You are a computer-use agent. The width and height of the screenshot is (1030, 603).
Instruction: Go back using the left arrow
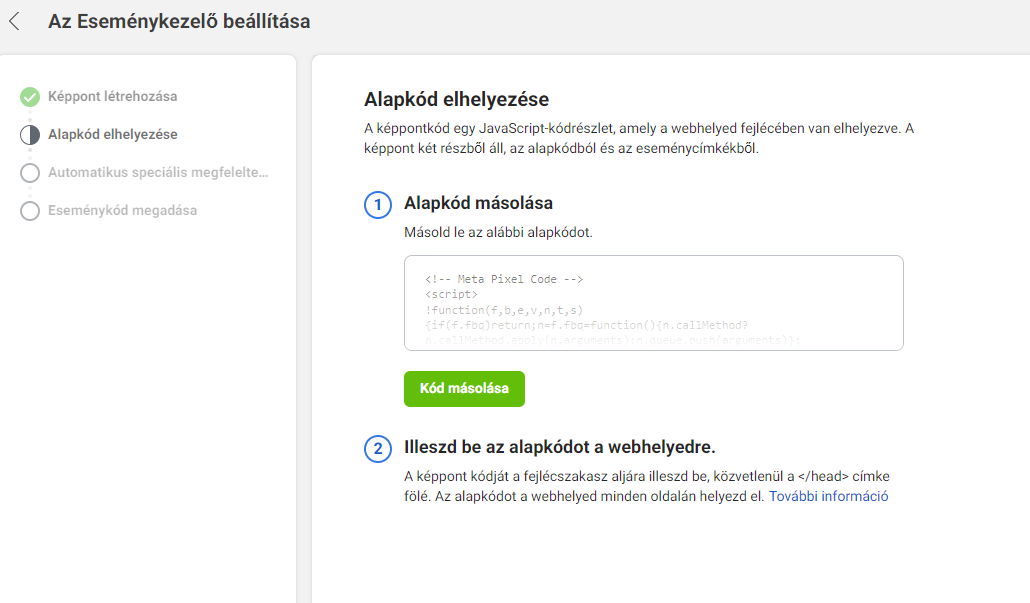coord(14,21)
